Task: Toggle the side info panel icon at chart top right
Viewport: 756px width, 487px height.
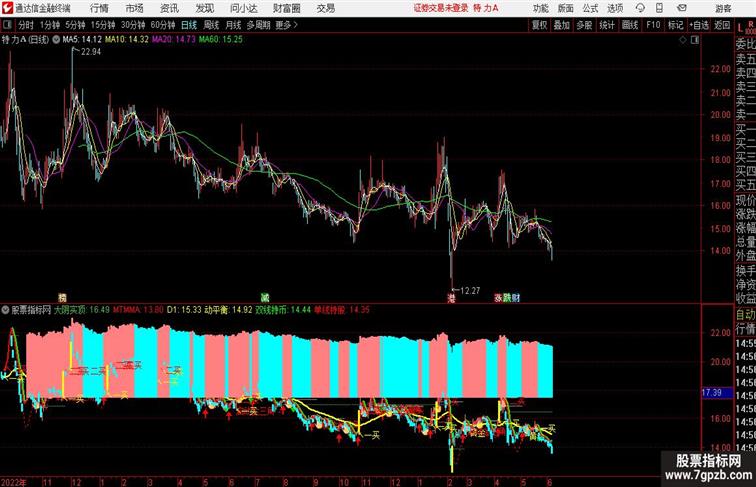Action: pos(695,40)
